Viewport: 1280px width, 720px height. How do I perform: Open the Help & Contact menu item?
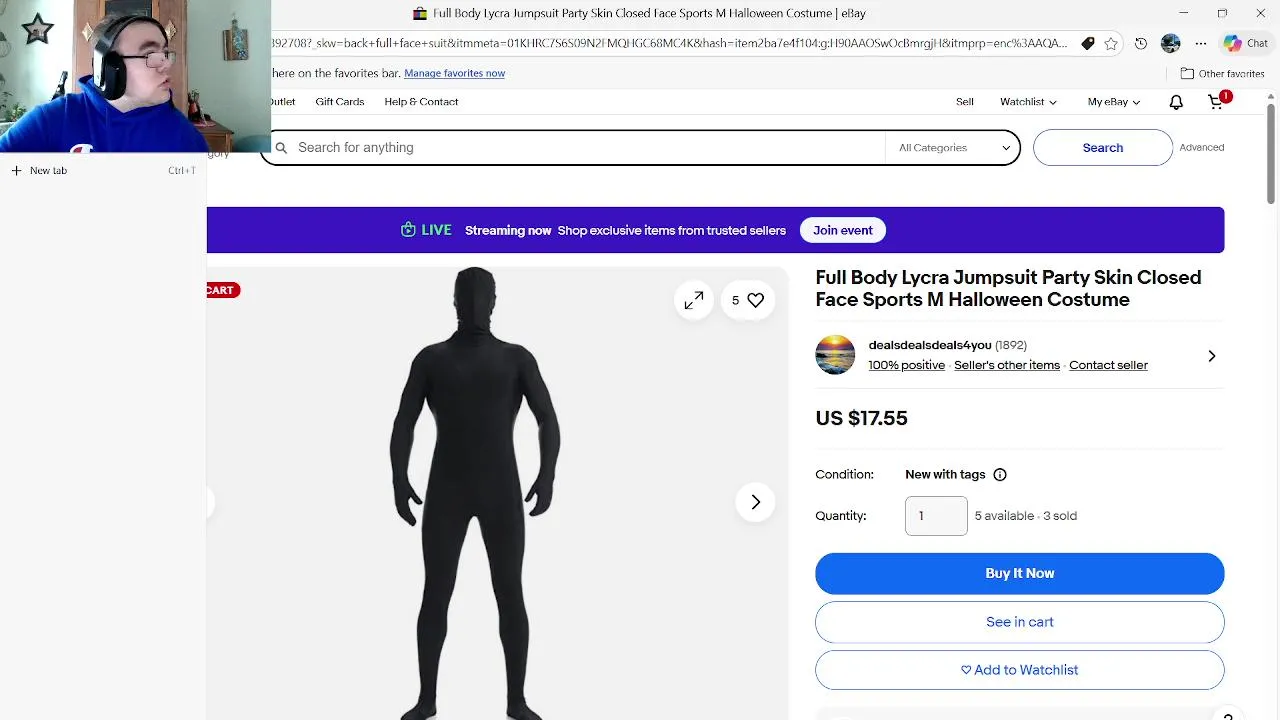pos(421,102)
